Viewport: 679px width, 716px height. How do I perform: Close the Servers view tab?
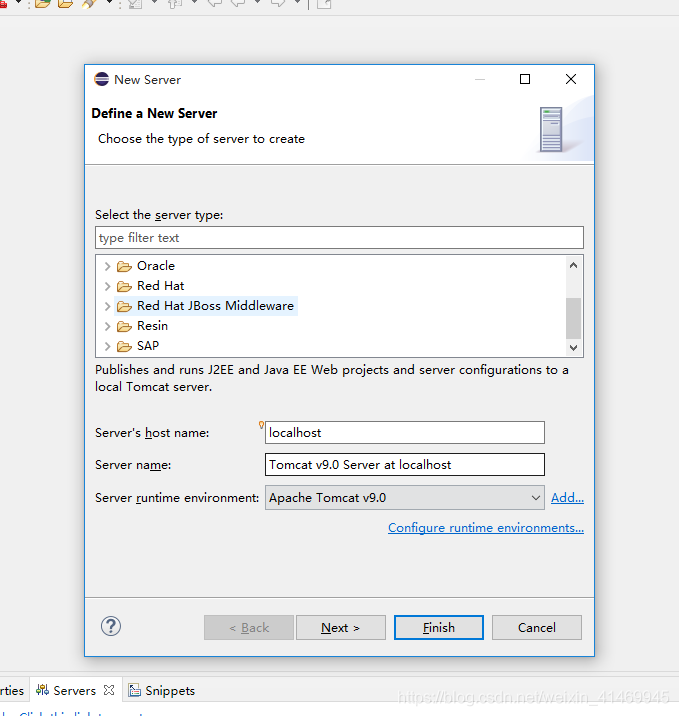click(109, 690)
